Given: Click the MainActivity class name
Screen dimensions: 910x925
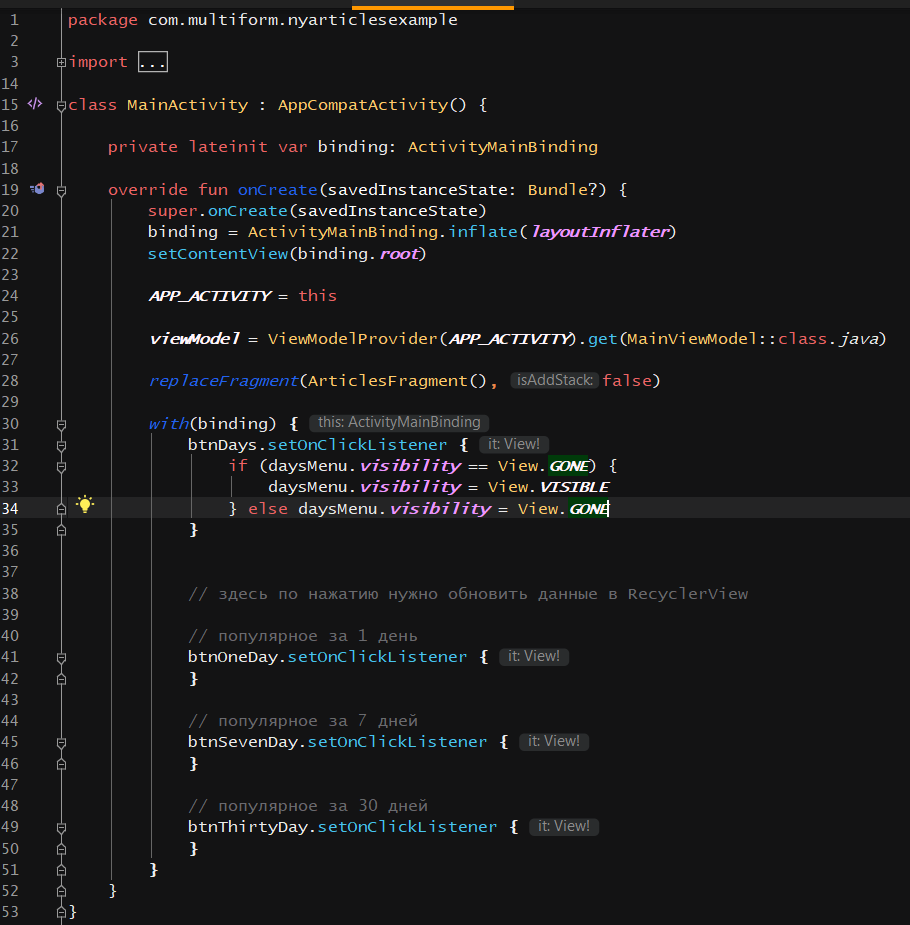Looking at the screenshot, I should (x=188, y=105).
